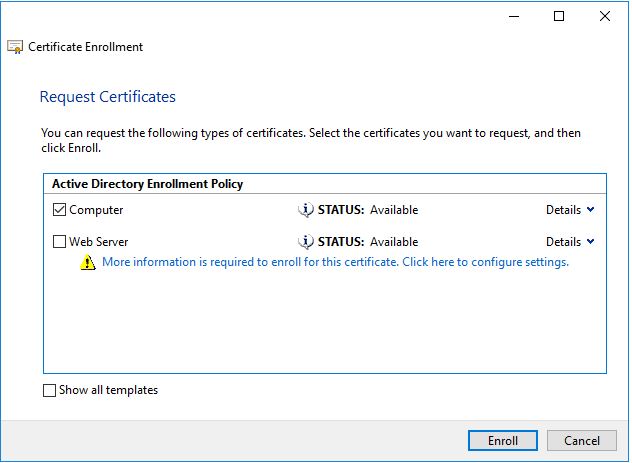Expand Details chevron for Web Server certificate
Viewport: 632px width, 463px height.
pyautogui.click(x=591, y=242)
